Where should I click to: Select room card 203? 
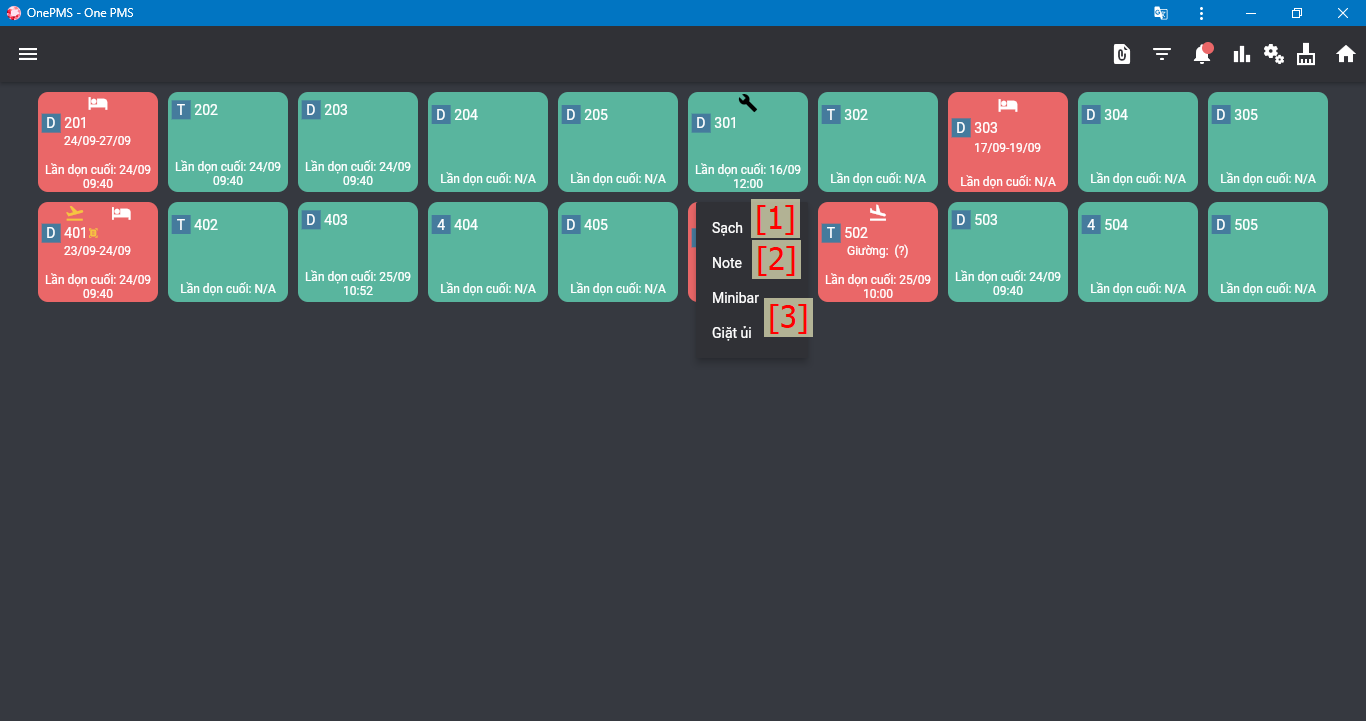pos(358,142)
